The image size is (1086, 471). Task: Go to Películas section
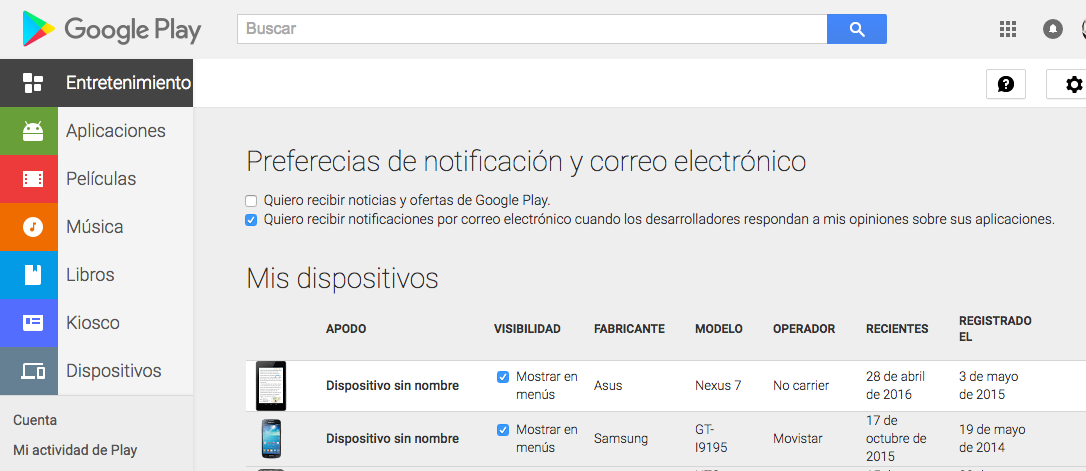101,179
